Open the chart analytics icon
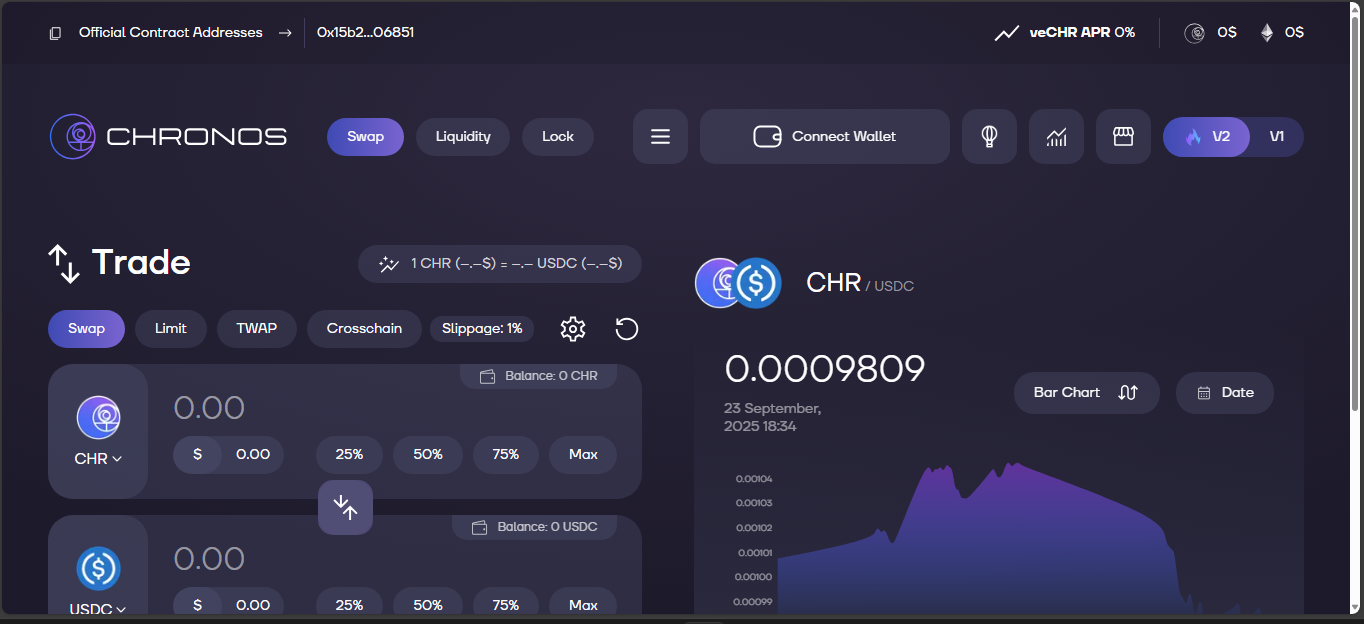The image size is (1364, 624). [1056, 137]
